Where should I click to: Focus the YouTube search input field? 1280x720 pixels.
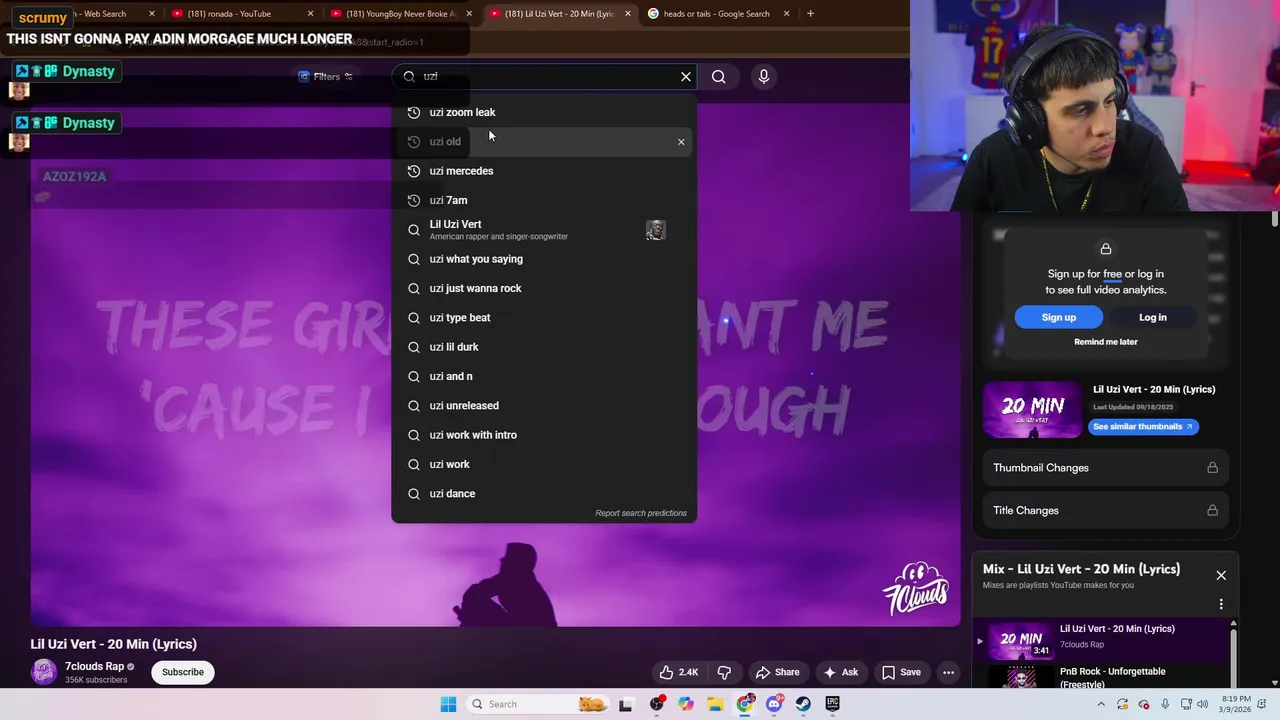[545, 76]
